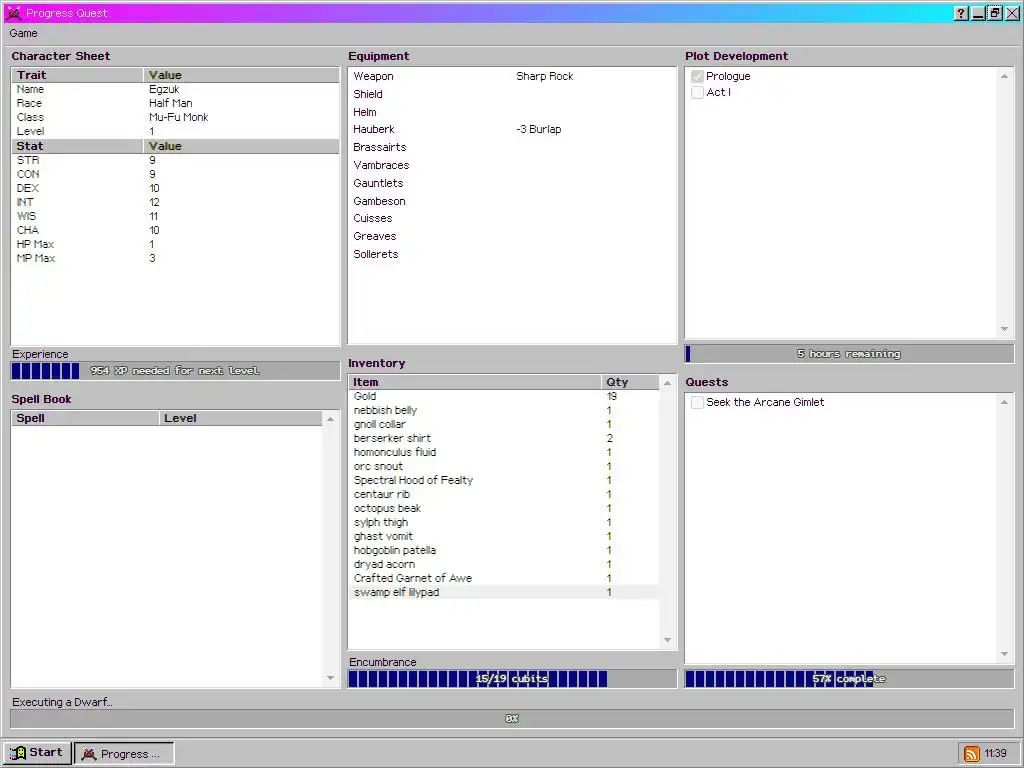Select Spectral Hood of Fealty item

(504, 480)
